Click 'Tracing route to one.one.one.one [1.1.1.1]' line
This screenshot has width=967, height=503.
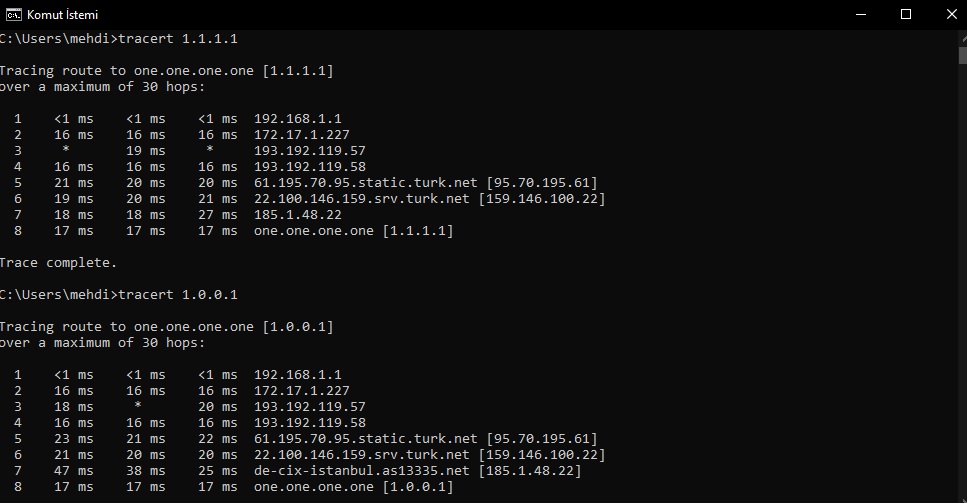[167, 70]
